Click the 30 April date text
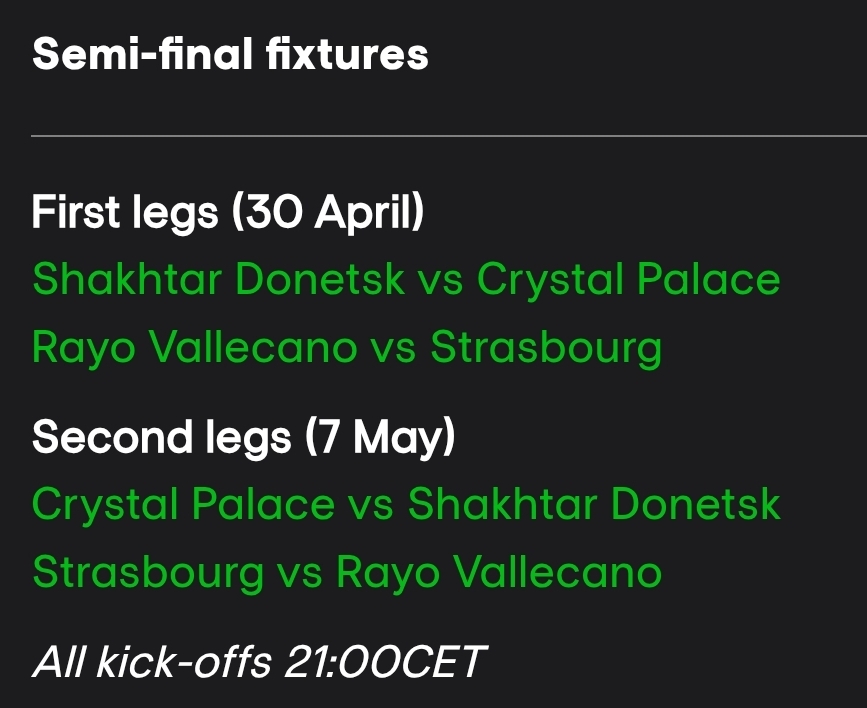 pos(328,213)
